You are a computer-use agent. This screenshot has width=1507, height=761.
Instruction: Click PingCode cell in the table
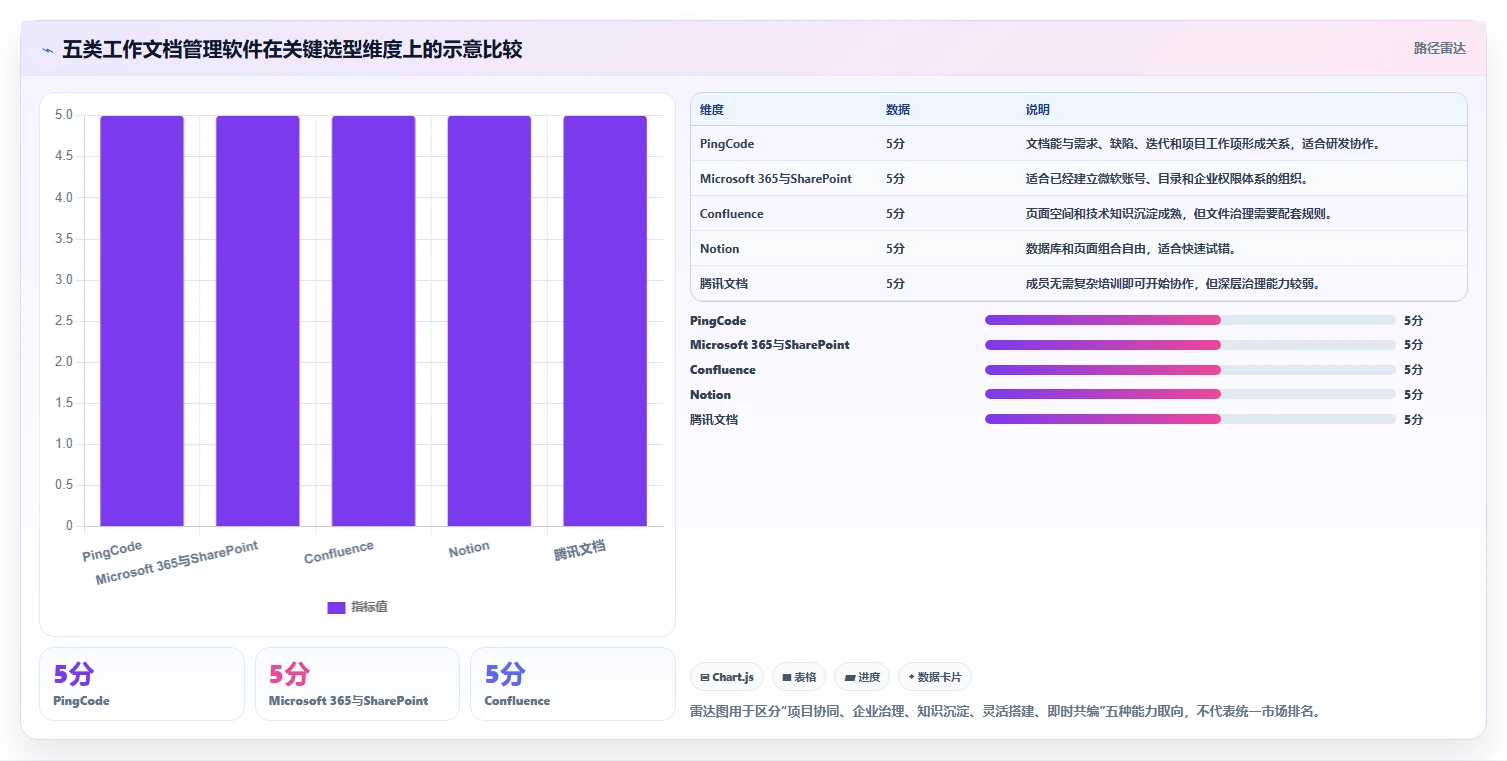click(727, 144)
